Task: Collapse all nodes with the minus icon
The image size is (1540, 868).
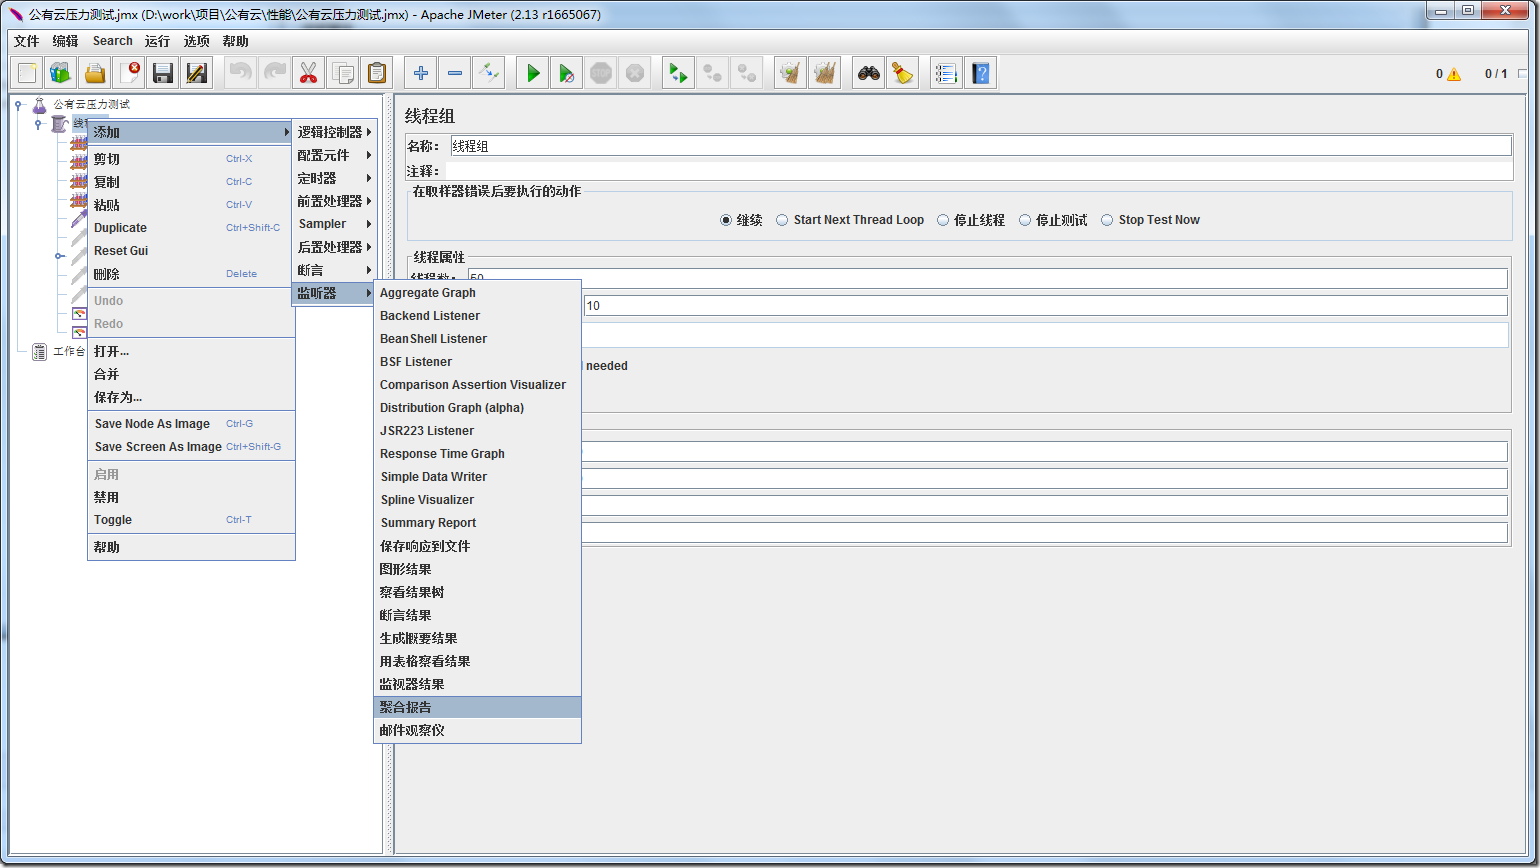Action: 455,73
